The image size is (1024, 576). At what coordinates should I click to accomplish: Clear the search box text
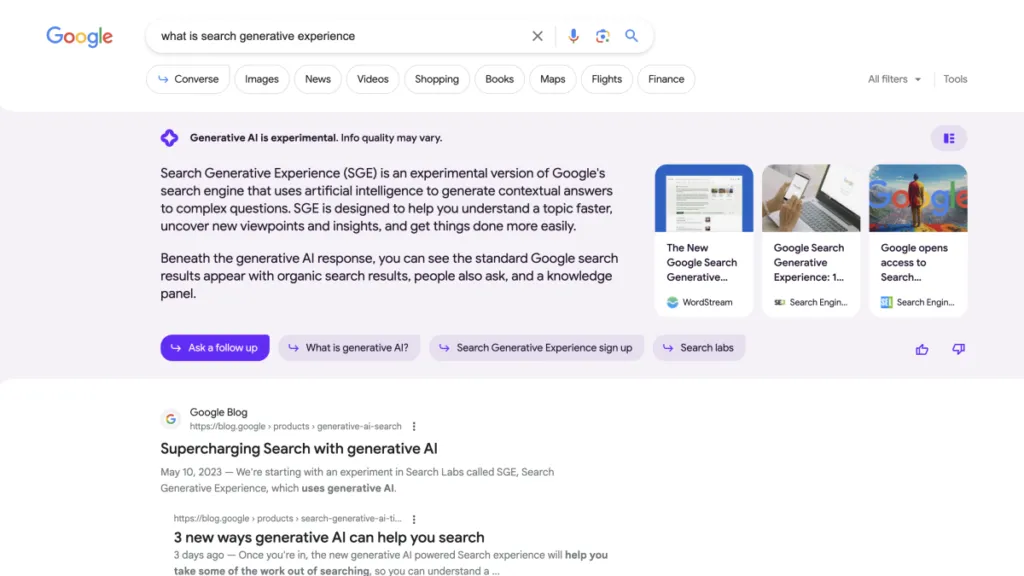click(x=537, y=36)
